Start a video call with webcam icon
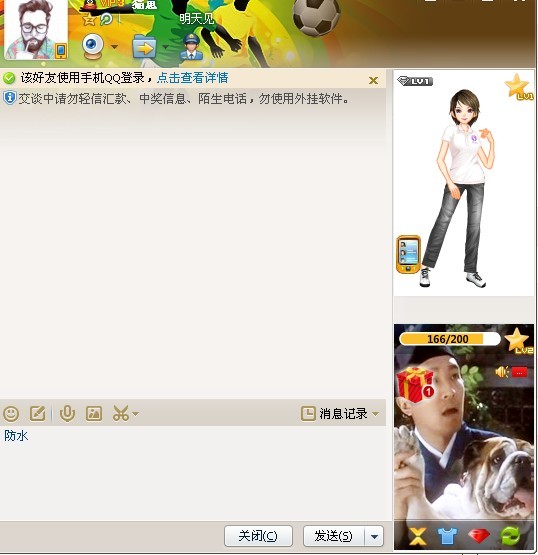Screen dimensions: 538x555 pyautogui.click(x=93, y=46)
